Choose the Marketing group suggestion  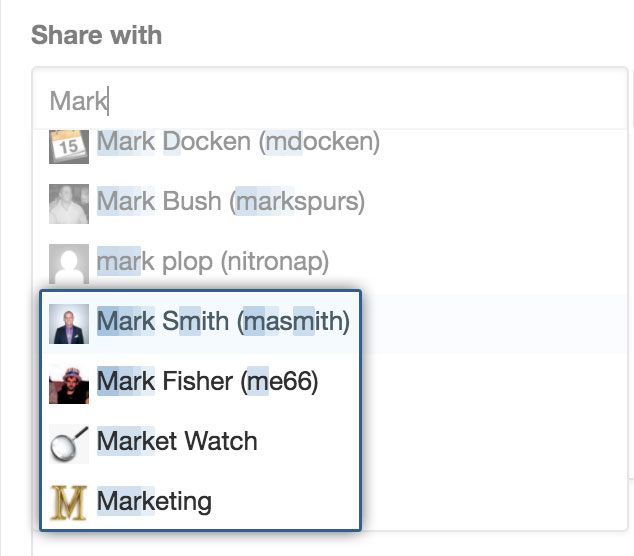(200, 501)
